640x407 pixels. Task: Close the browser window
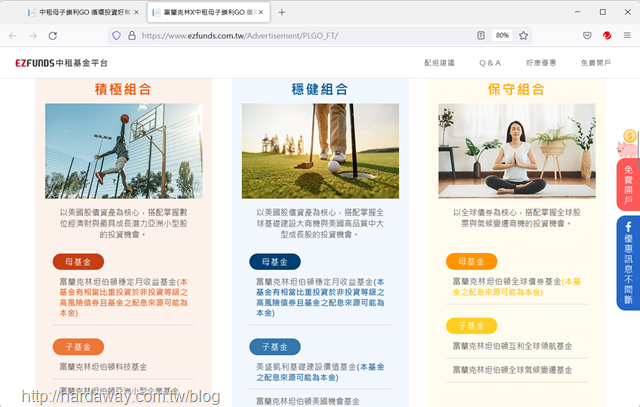click(628, 12)
